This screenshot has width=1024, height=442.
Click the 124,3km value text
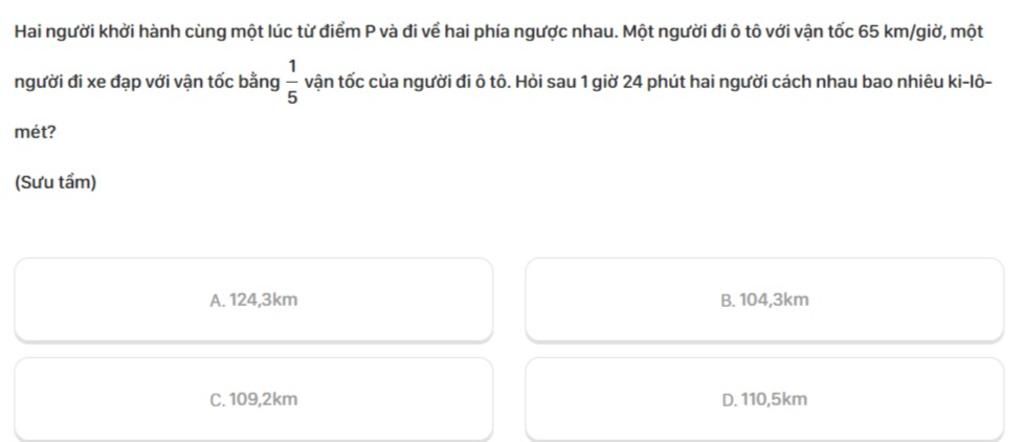tap(264, 300)
